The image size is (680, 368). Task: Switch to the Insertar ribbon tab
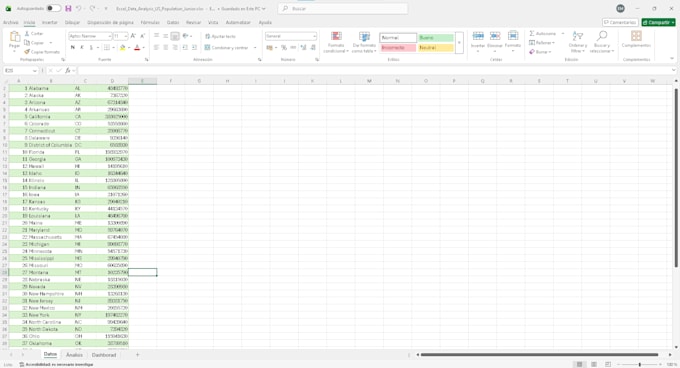(x=50, y=23)
